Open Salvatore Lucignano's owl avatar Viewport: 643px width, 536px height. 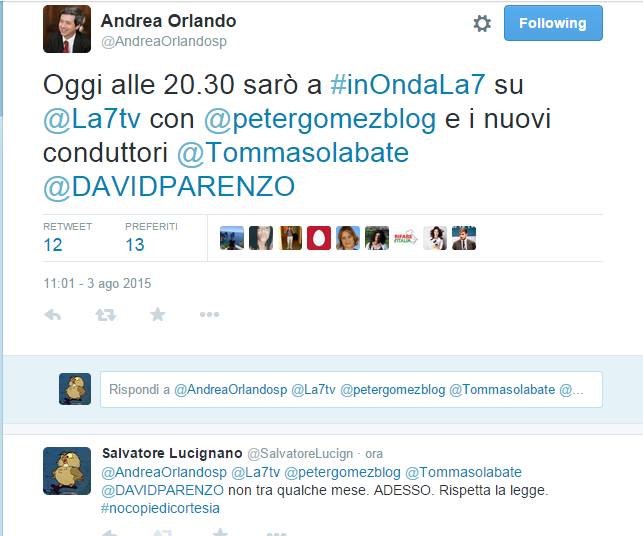point(67,471)
